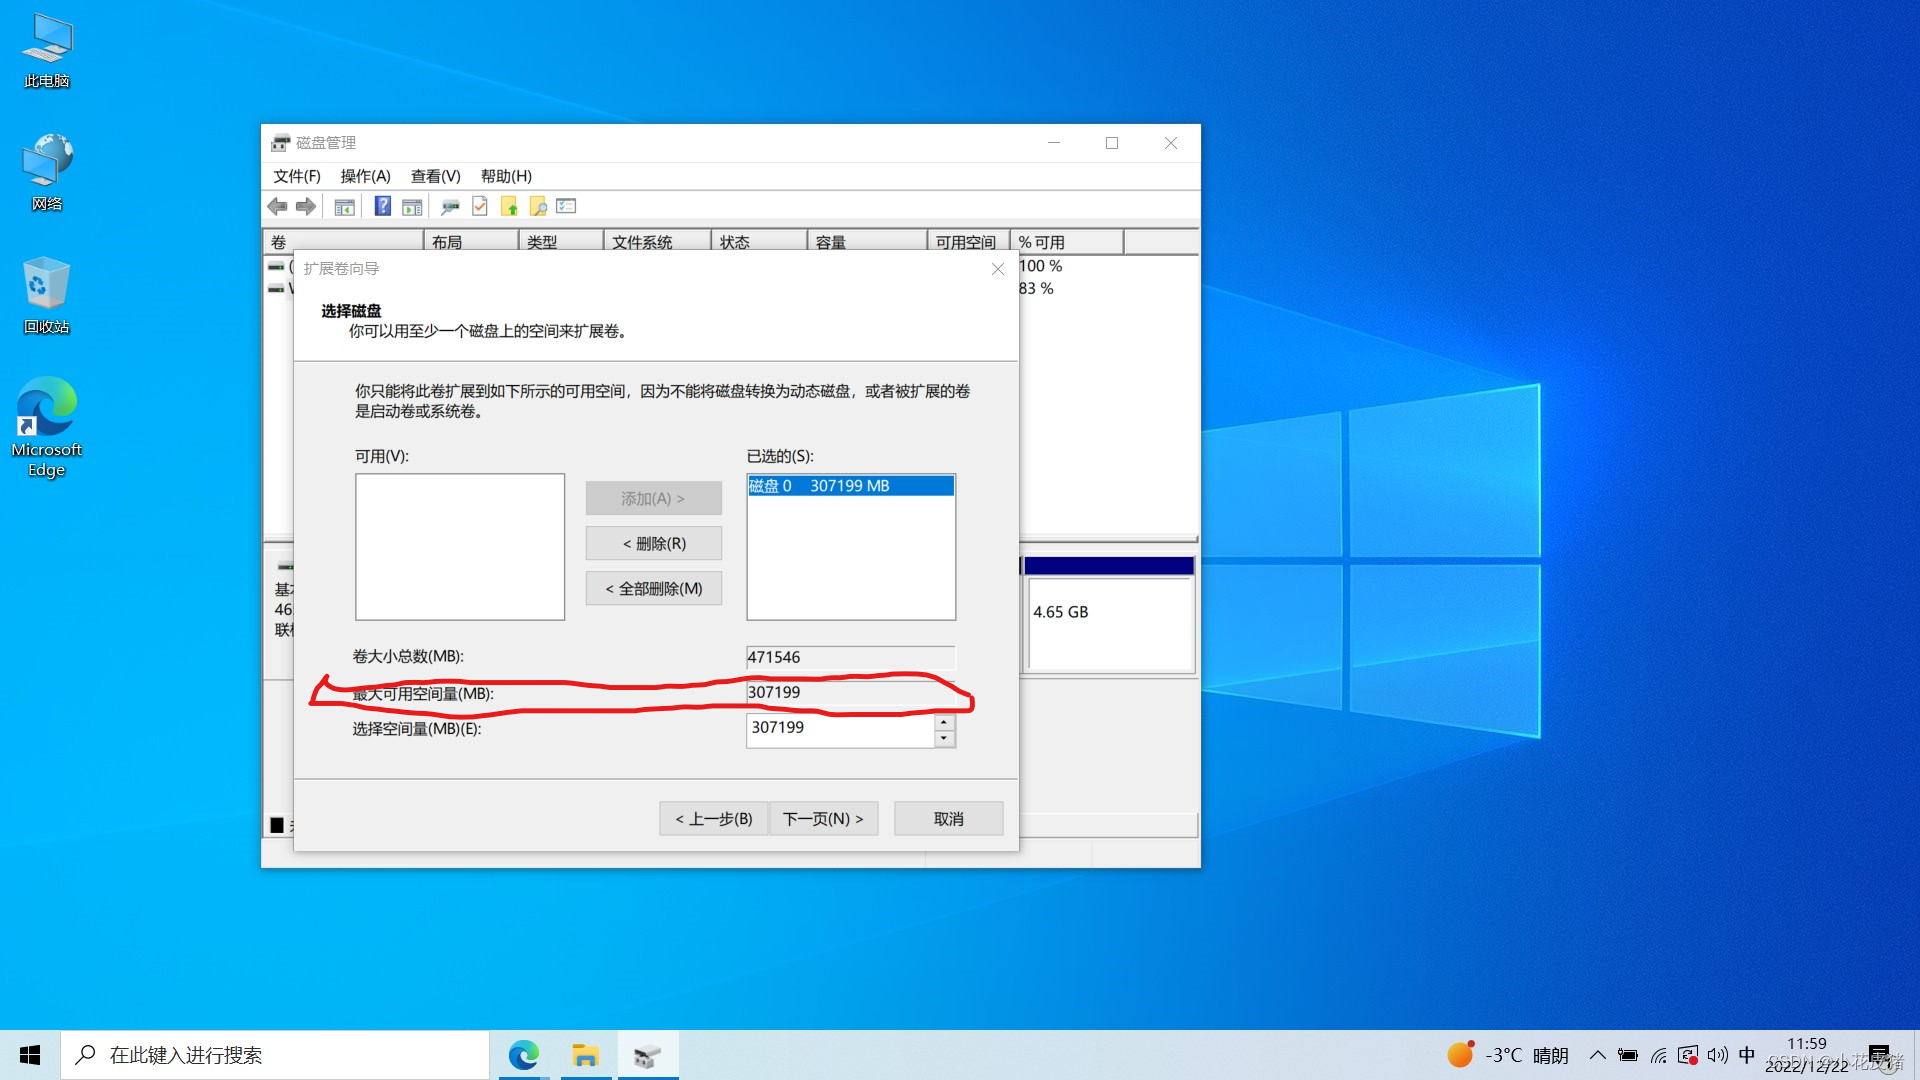Click the disk connection rescan icon
Image resolution: width=1920 pixels, height=1080 pixels.
pos(450,207)
